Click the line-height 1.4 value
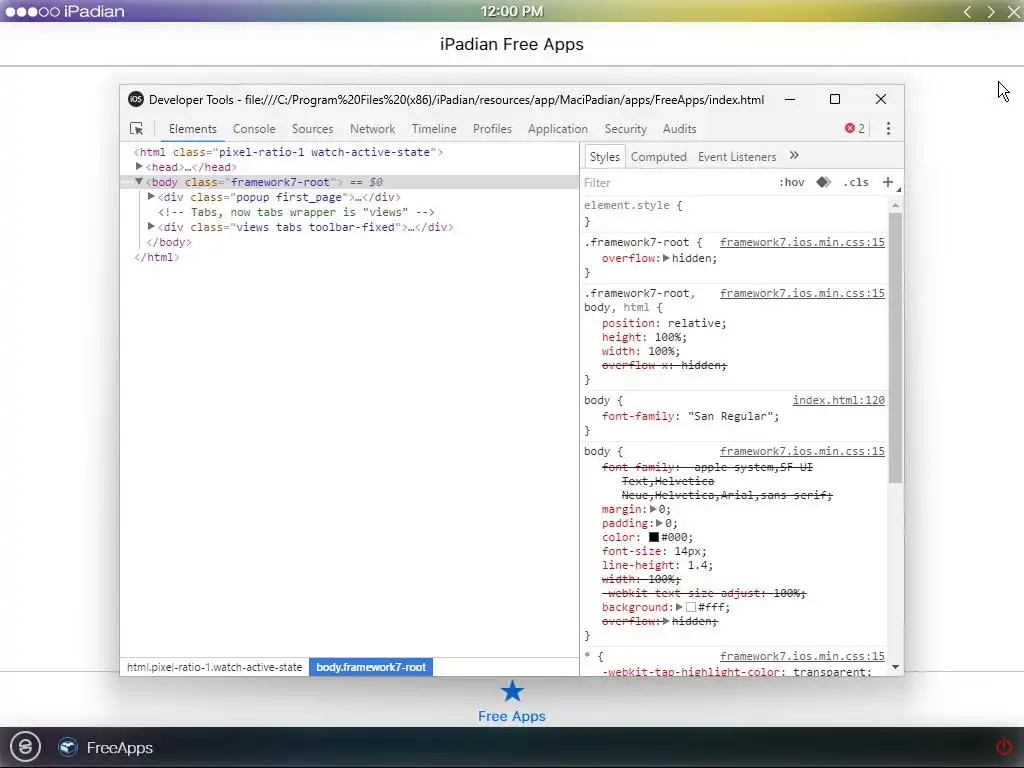 coord(696,565)
